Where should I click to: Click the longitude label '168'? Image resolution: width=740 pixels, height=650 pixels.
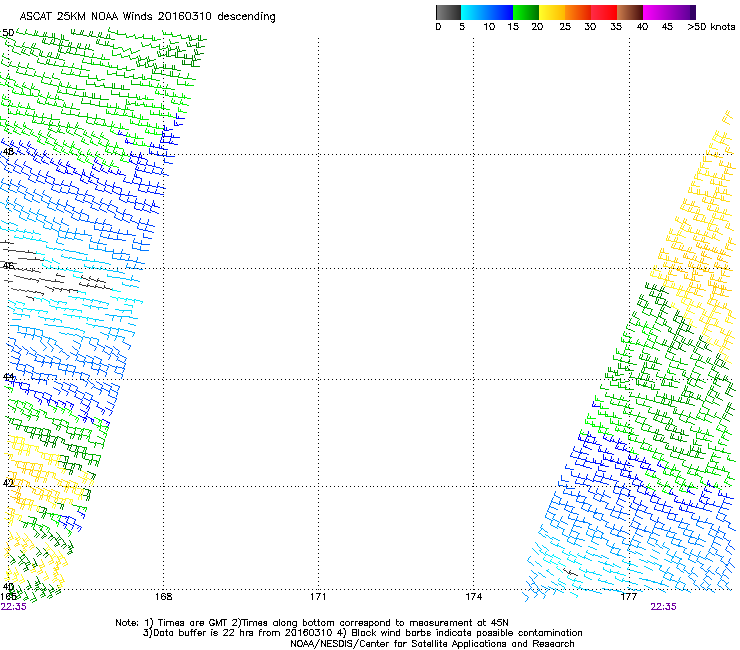(163, 597)
